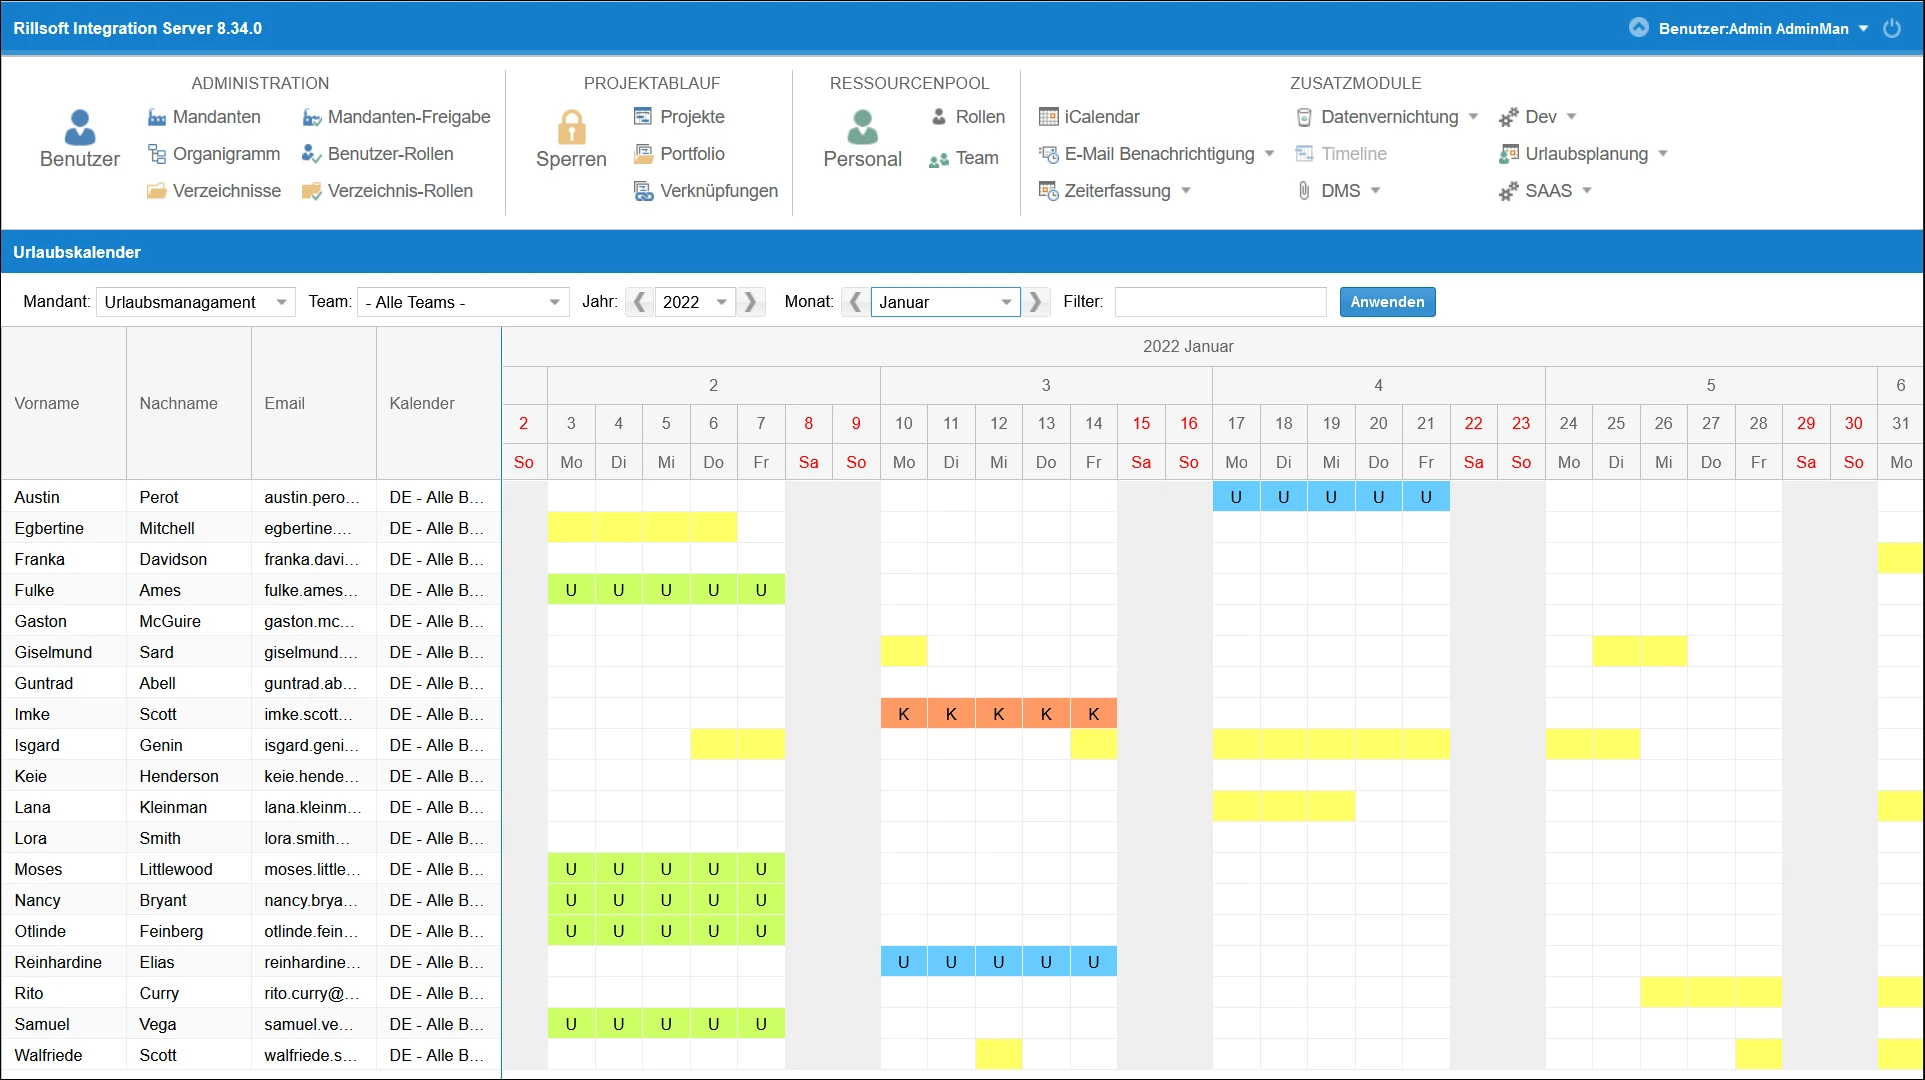Open the Benutzer administration icon
Image resolution: width=1925 pixels, height=1080 pixels.
pyautogui.click(x=79, y=127)
